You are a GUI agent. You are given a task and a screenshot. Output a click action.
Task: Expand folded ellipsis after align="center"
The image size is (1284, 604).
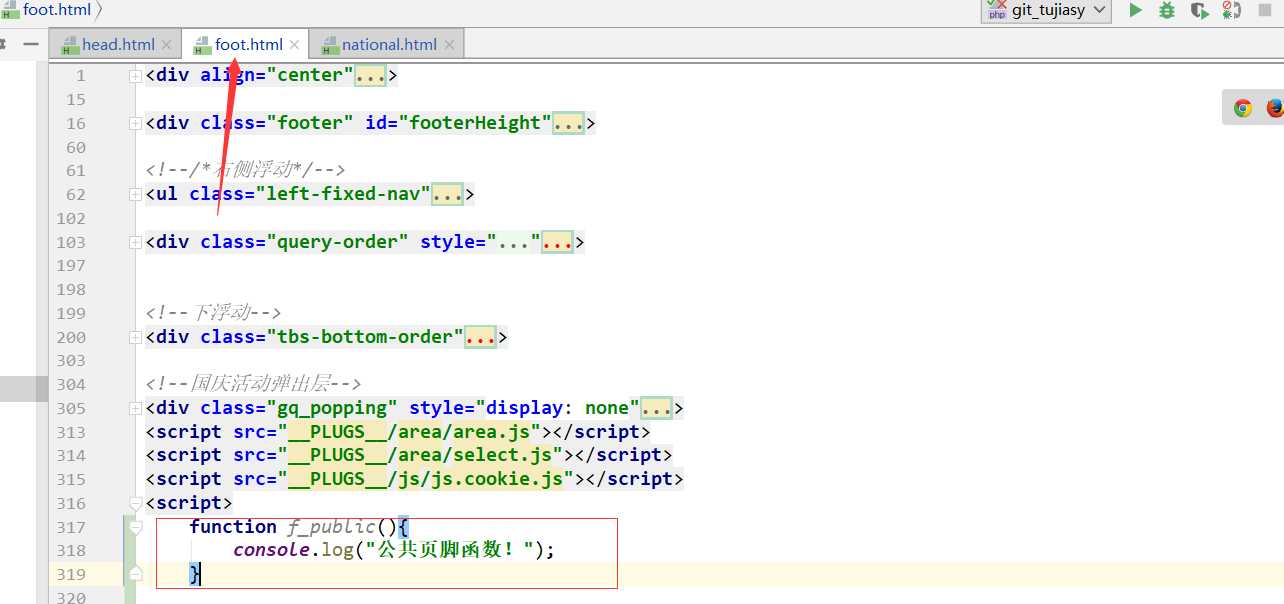coord(370,75)
